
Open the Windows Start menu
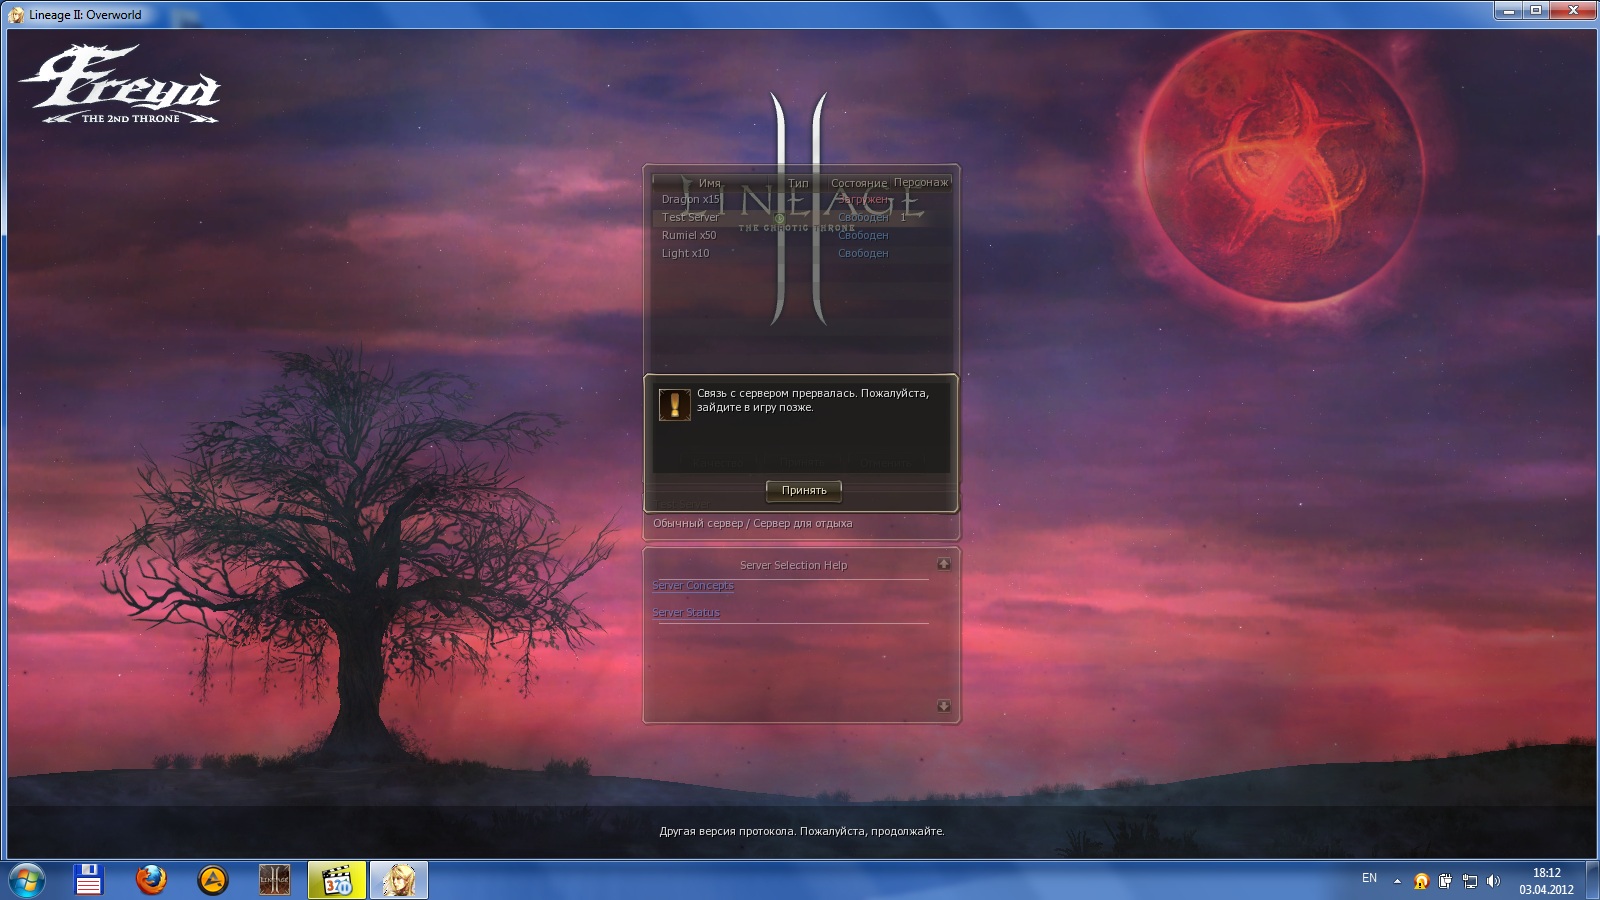(x=26, y=881)
